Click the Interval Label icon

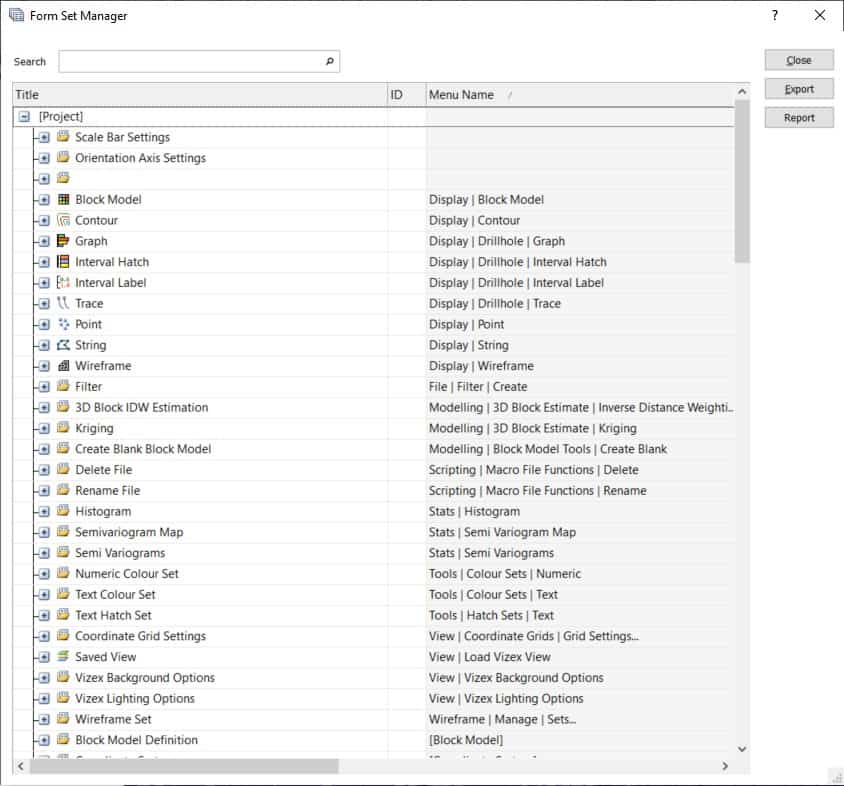[64, 283]
